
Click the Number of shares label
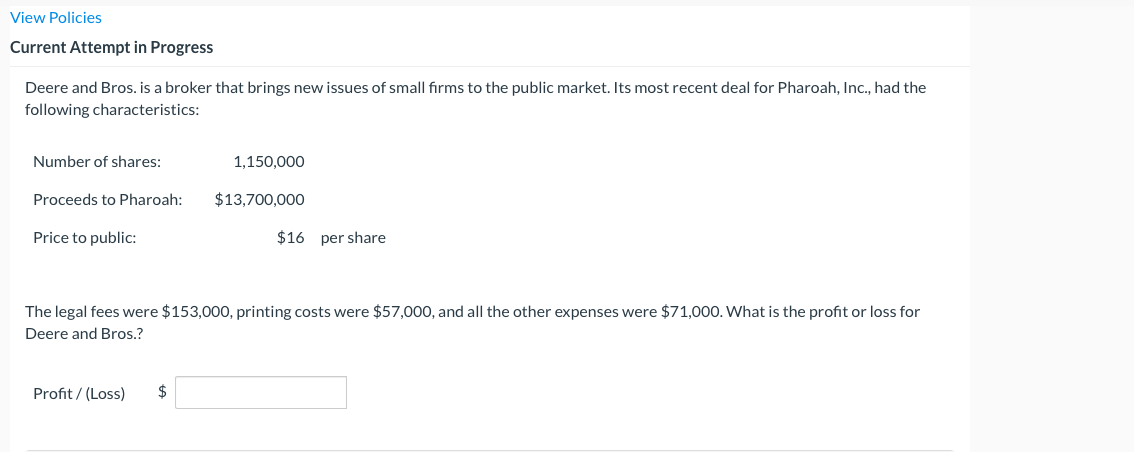point(97,162)
